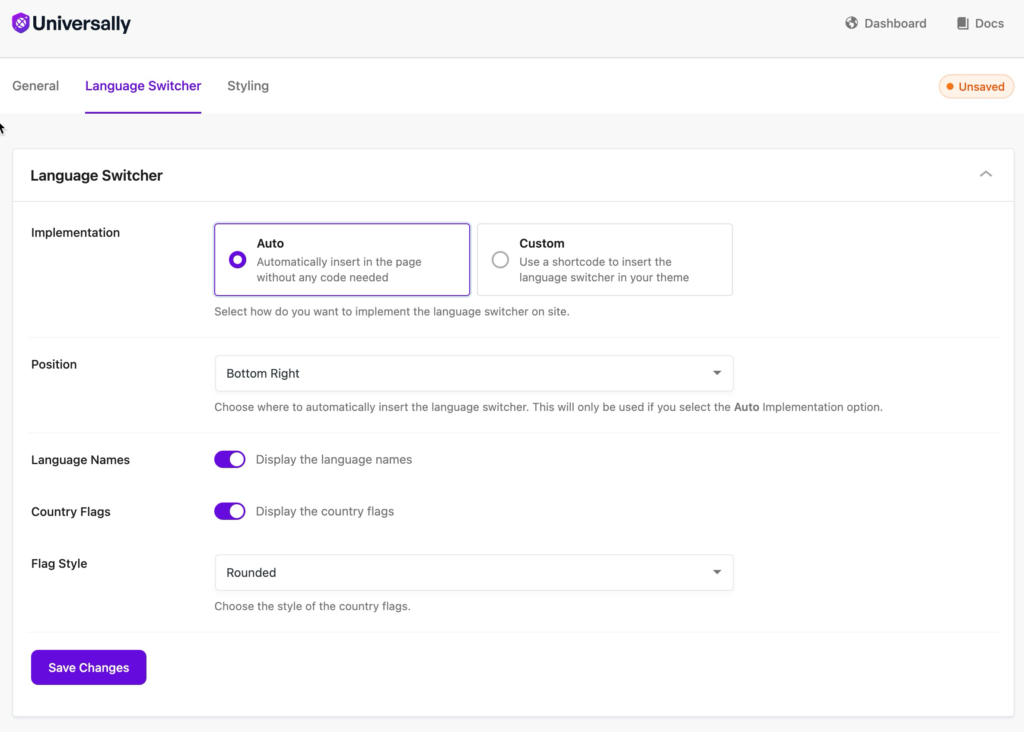
Task: Click the Universally shield logo icon
Action: (20, 23)
